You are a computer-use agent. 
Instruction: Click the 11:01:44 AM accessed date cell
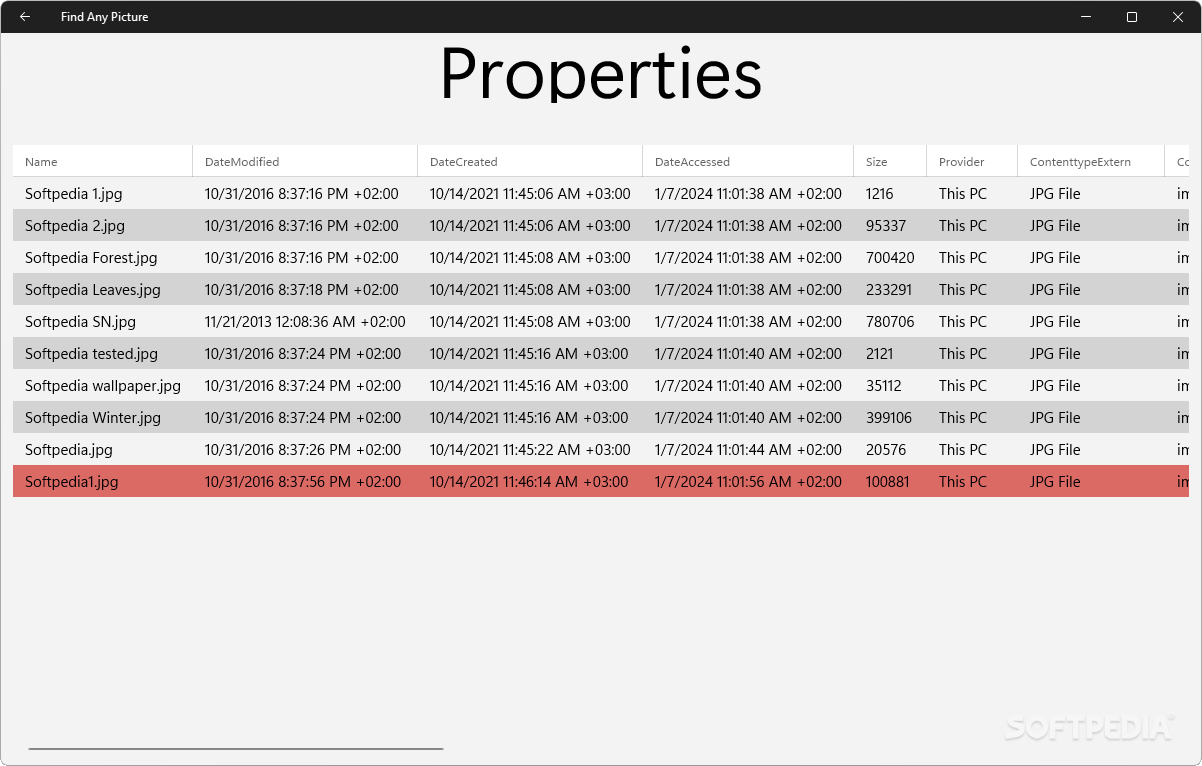748,450
